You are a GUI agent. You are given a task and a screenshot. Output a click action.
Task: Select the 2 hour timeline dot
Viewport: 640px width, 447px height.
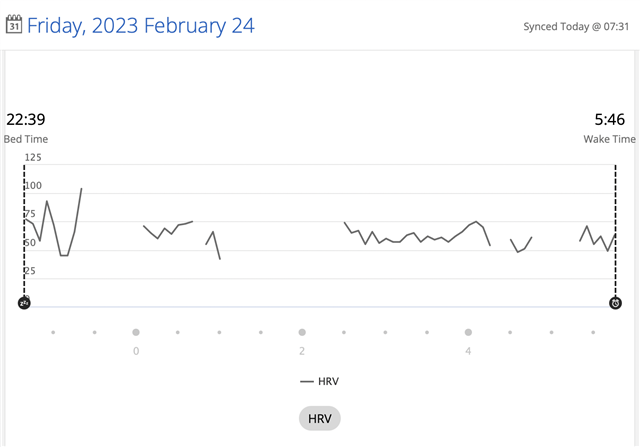point(302,332)
